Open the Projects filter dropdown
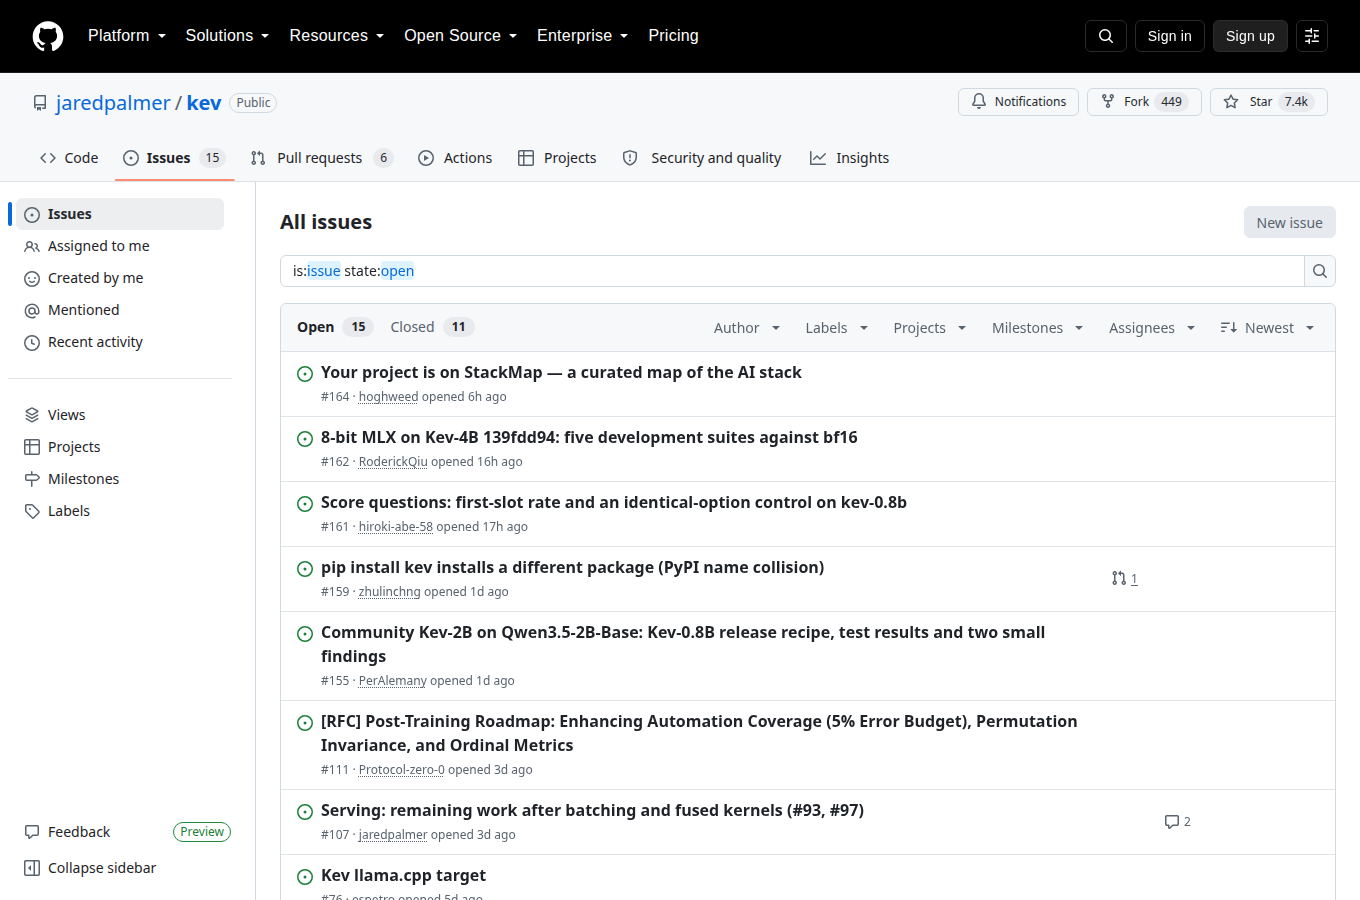Screen dimensions: 1360x900 click(929, 328)
